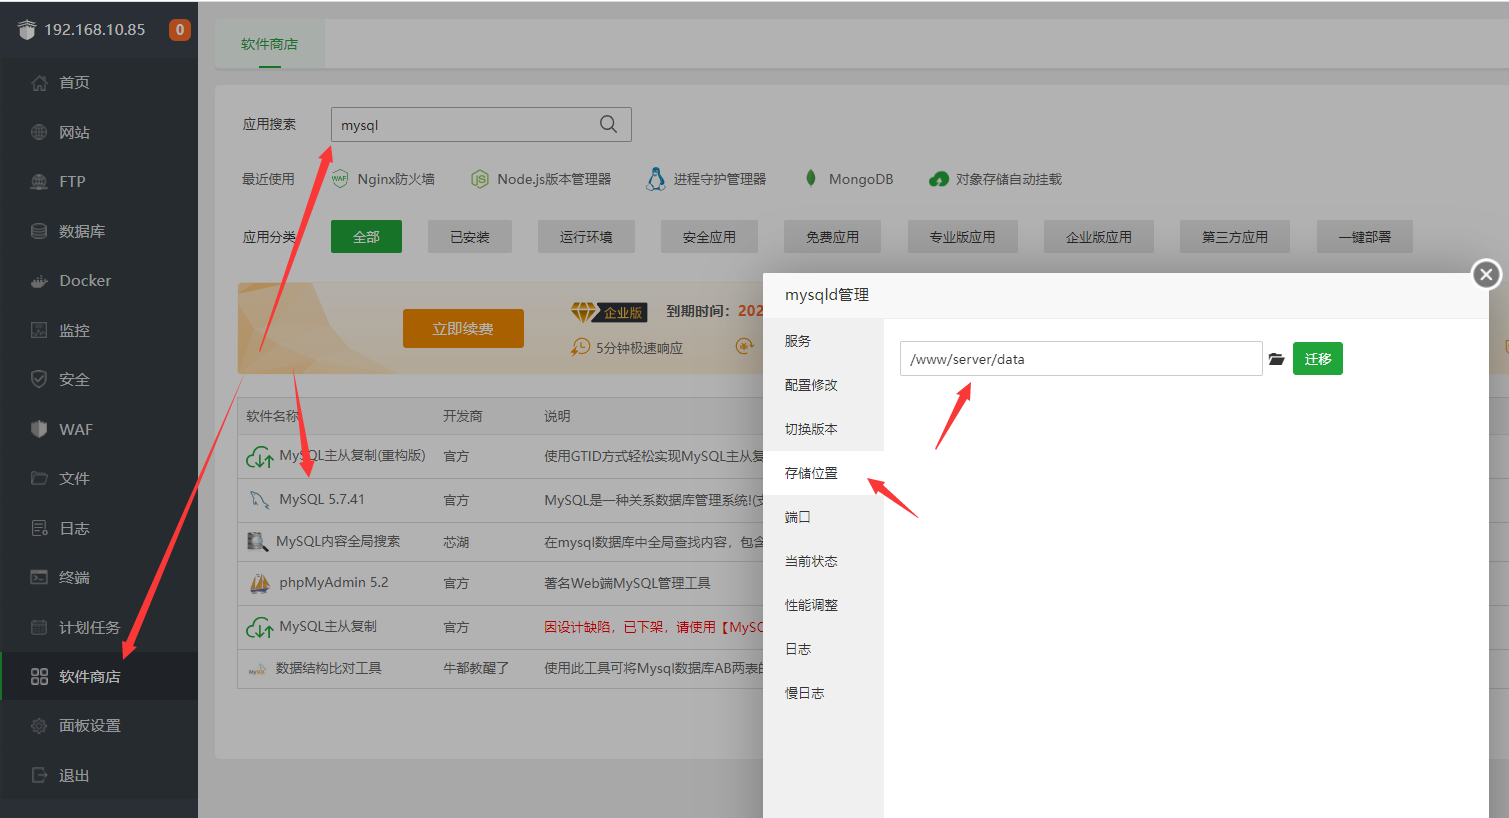The height and width of the screenshot is (818, 1509).
Task: Click the 芯湖 developer cell
Action: coord(456,541)
